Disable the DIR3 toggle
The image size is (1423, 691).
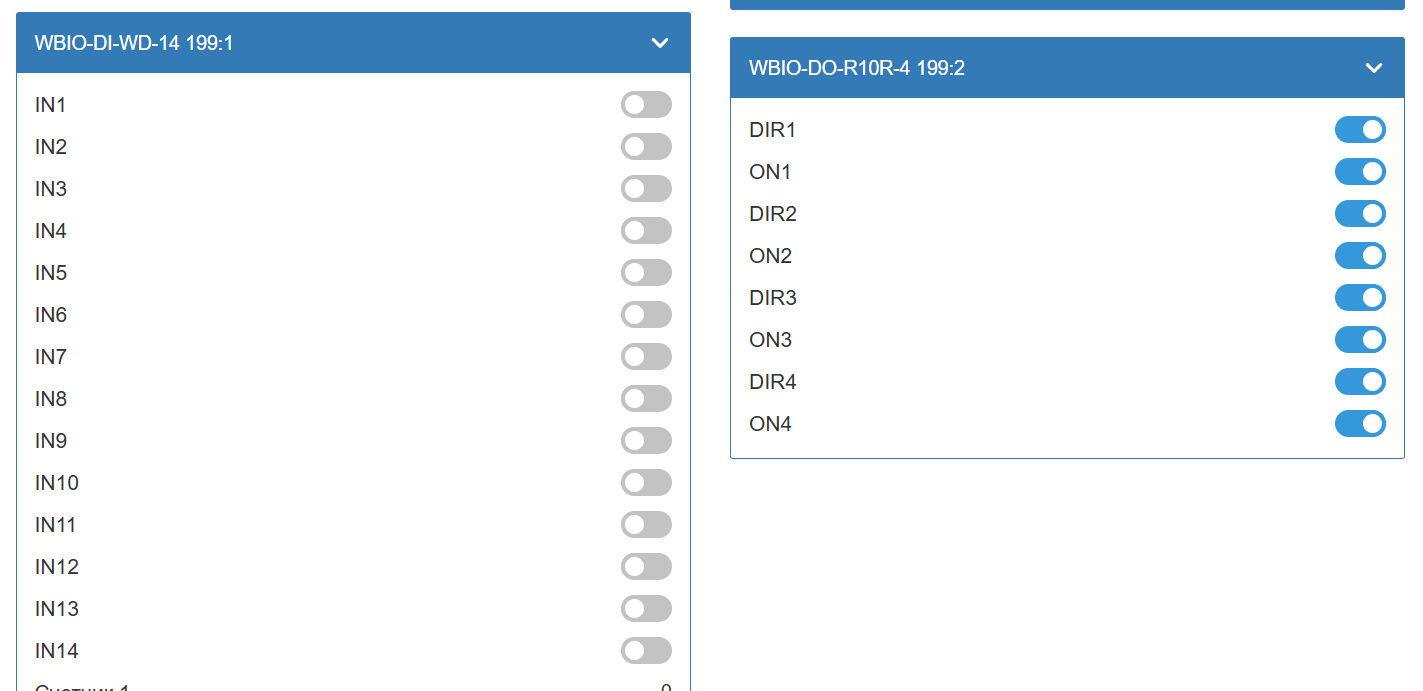point(1360,298)
